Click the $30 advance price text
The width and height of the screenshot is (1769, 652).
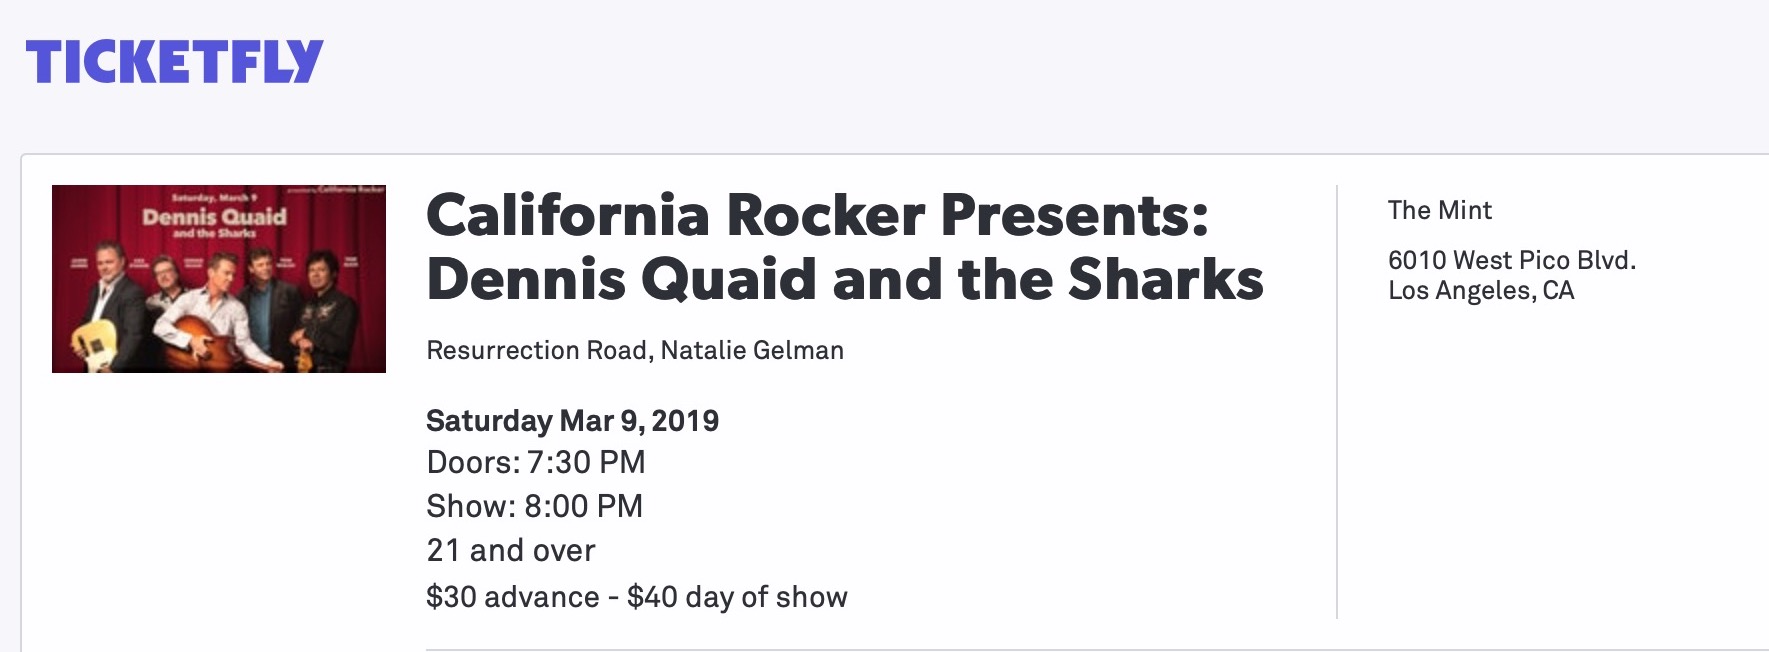coord(512,597)
